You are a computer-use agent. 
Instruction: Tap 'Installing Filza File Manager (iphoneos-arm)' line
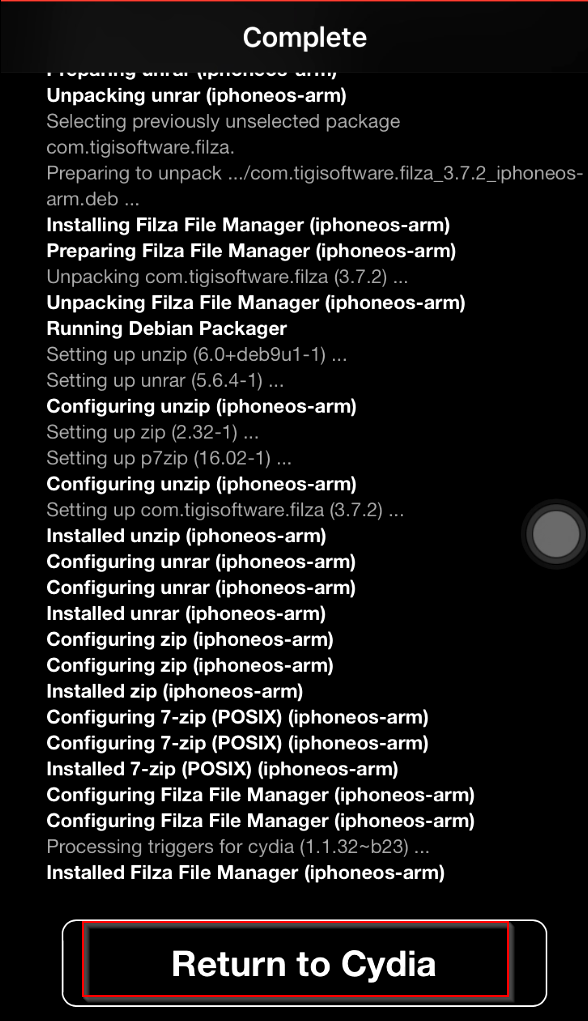coord(248,225)
